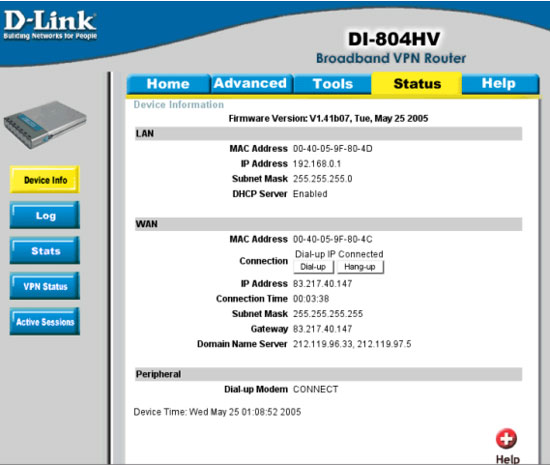Click the DI-804HV model title
Viewport: 550px width, 465px height.
tap(394, 39)
